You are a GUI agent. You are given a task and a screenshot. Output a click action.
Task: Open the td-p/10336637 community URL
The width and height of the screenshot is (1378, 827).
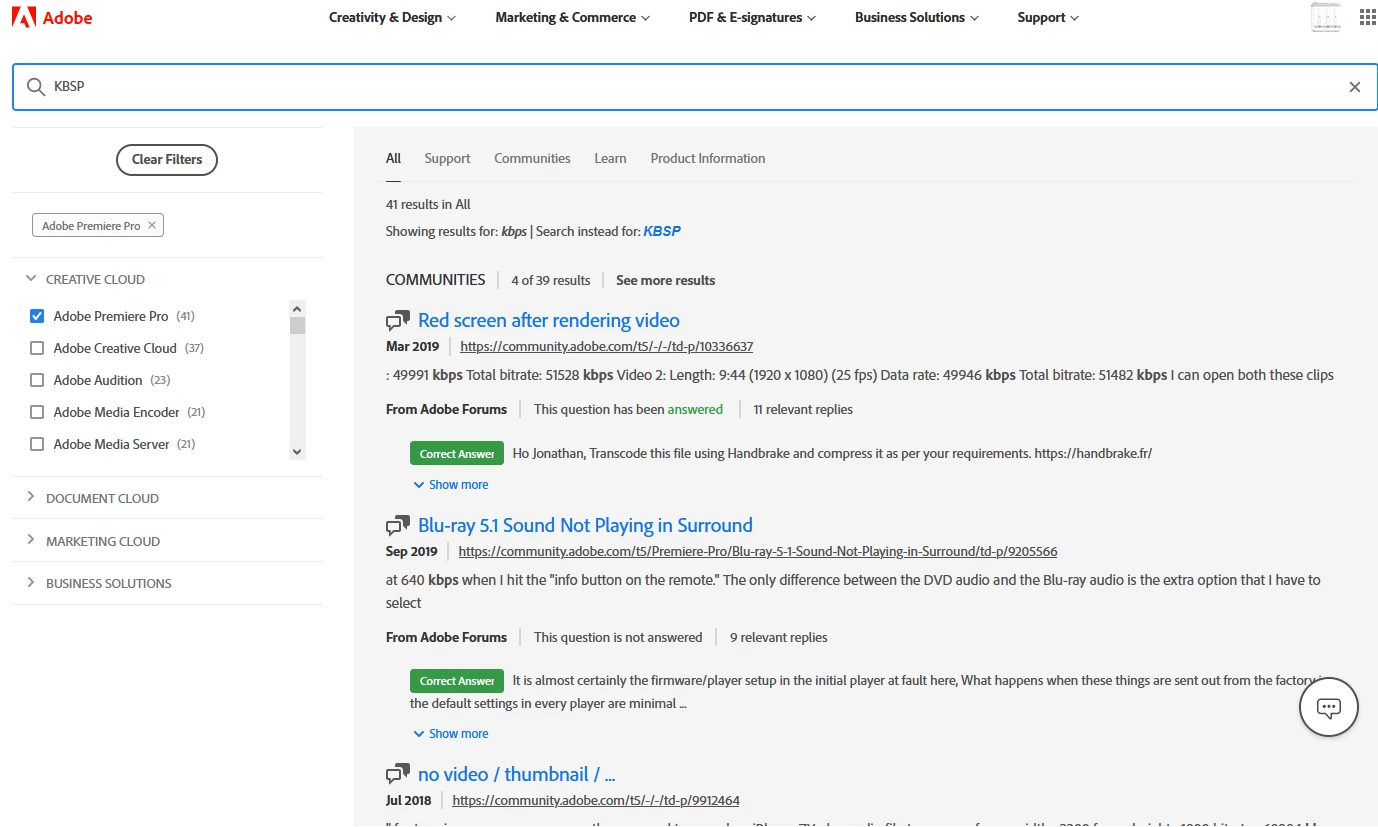tap(606, 347)
